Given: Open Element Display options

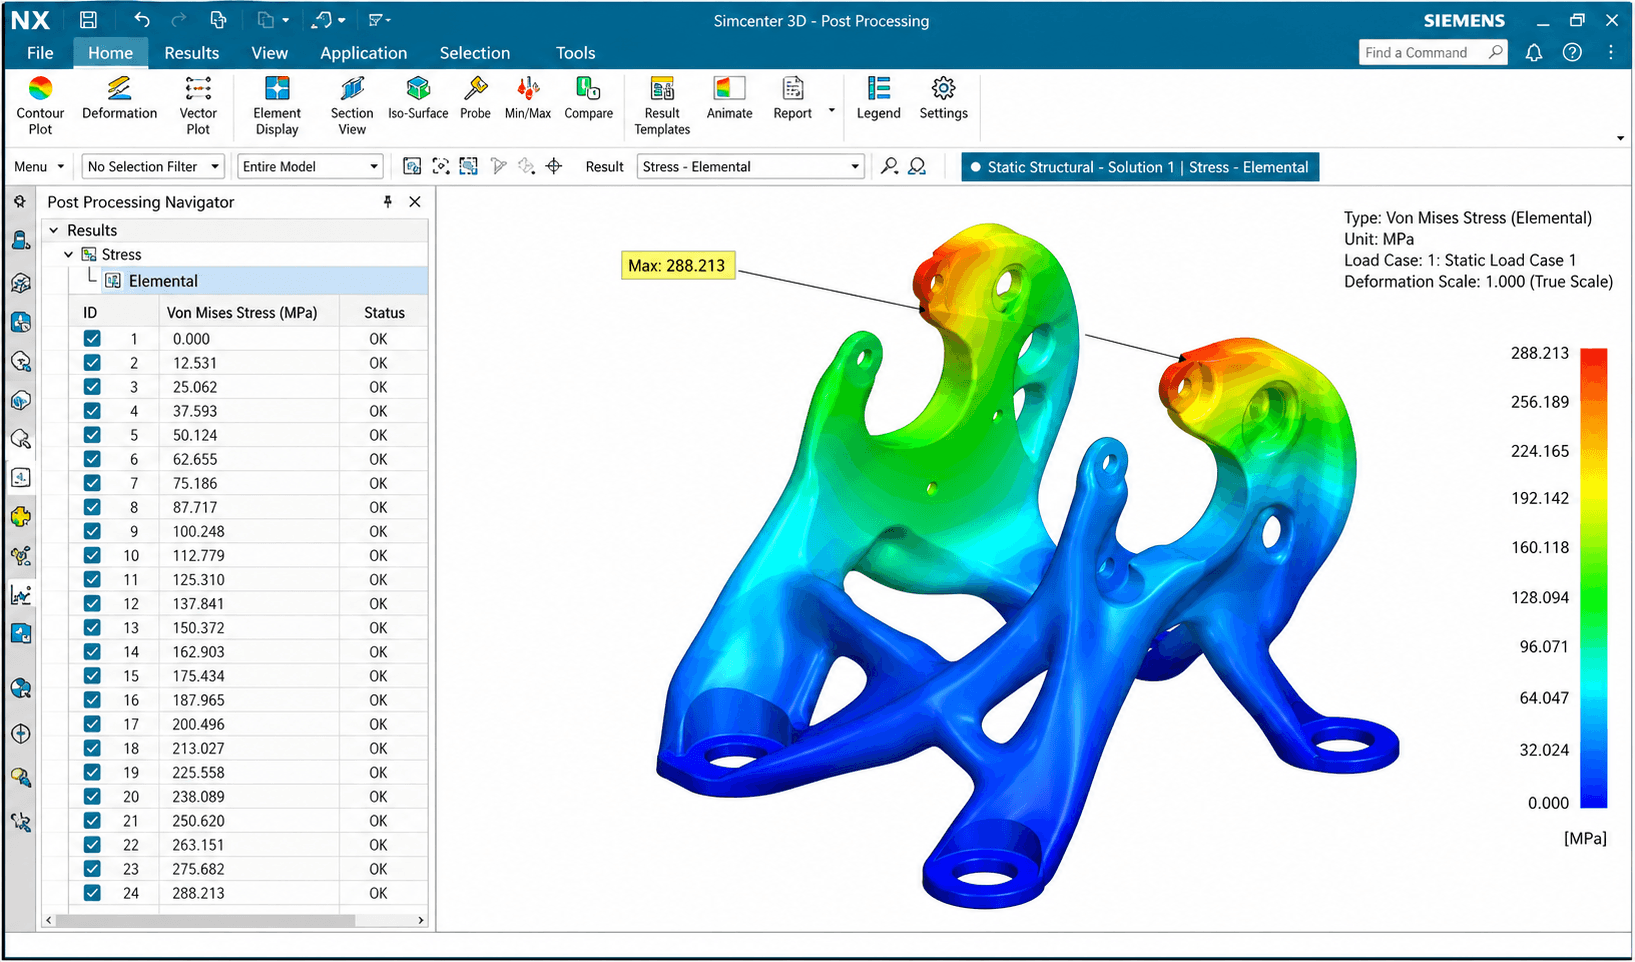Looking at the screenshot, I should [277, 105].
